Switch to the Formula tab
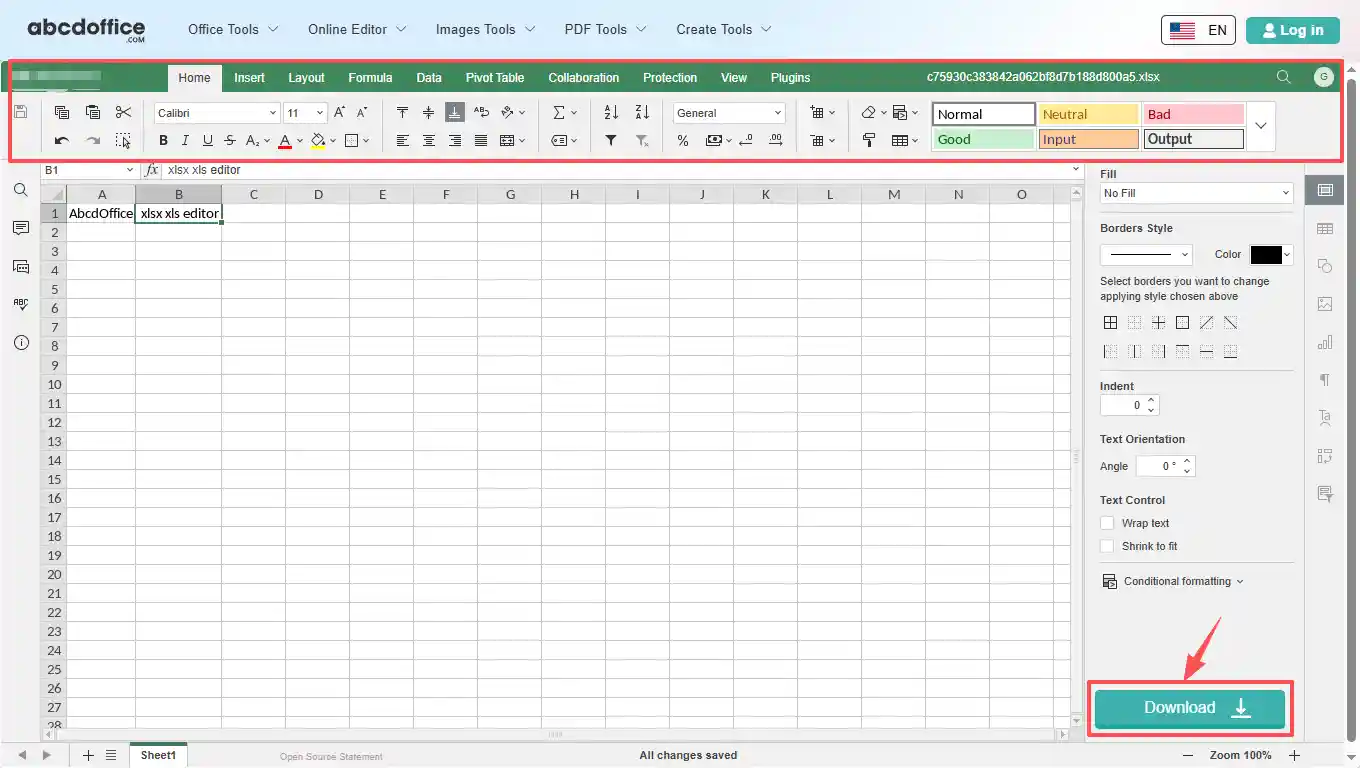The width and height of the screenshot is (1360, 768). click(x=370, y=77)
